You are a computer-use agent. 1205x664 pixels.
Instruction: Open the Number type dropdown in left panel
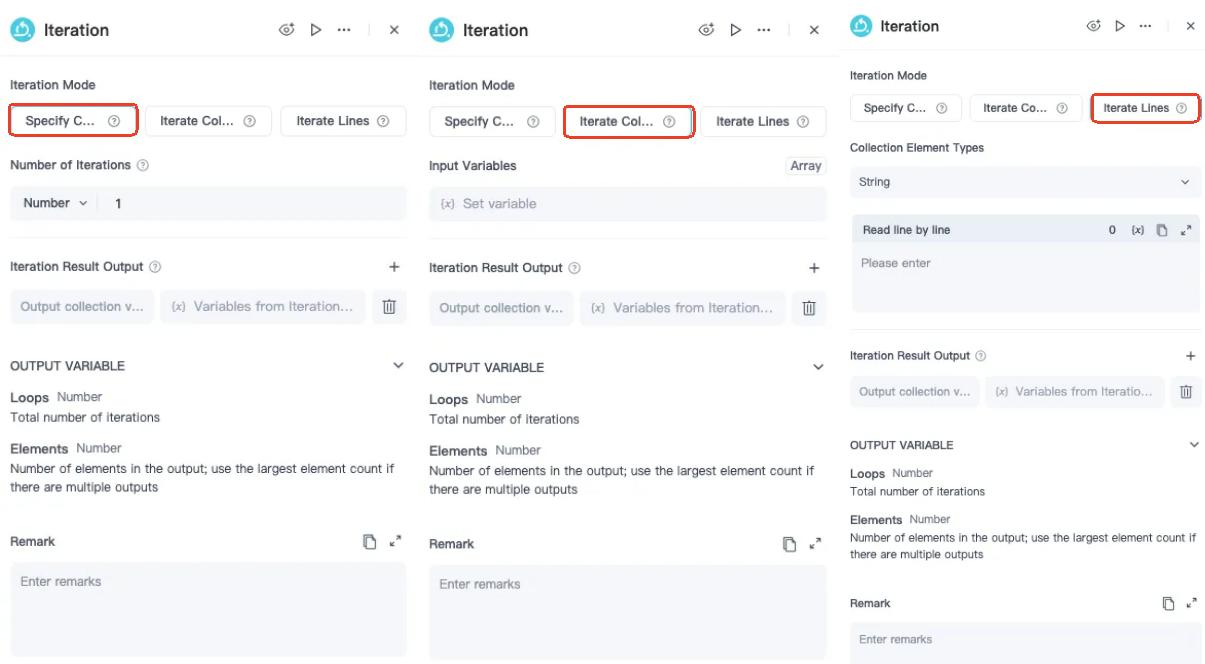[55, 203]
